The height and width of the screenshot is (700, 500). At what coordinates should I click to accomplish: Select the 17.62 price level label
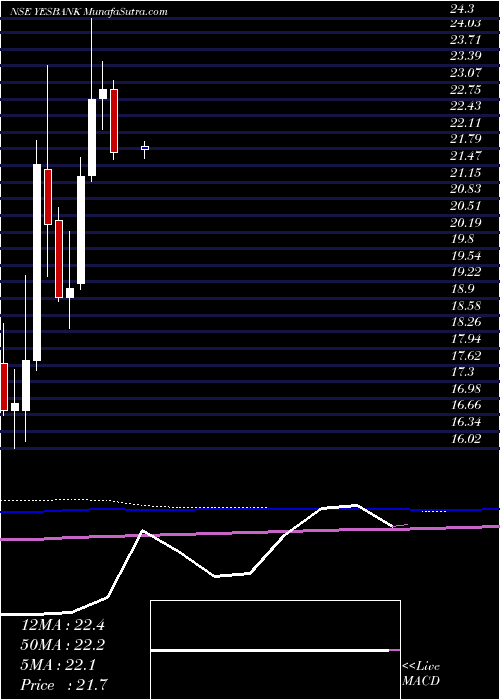point(466,356)
